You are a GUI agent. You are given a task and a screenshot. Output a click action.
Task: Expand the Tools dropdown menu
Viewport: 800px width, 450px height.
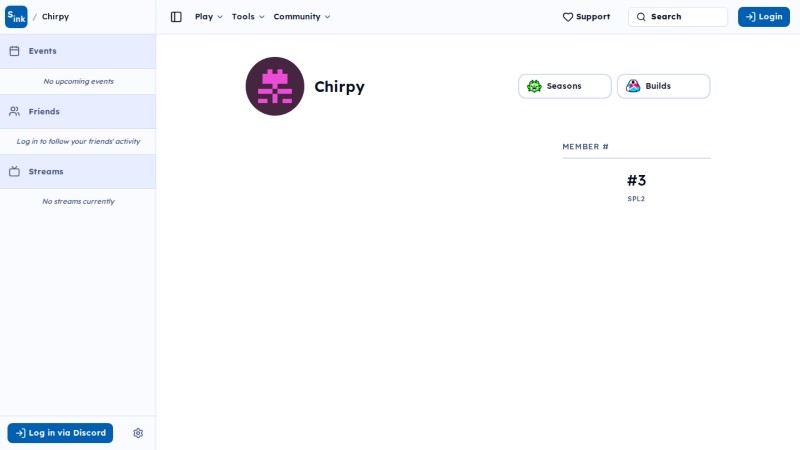click(248, 17)
